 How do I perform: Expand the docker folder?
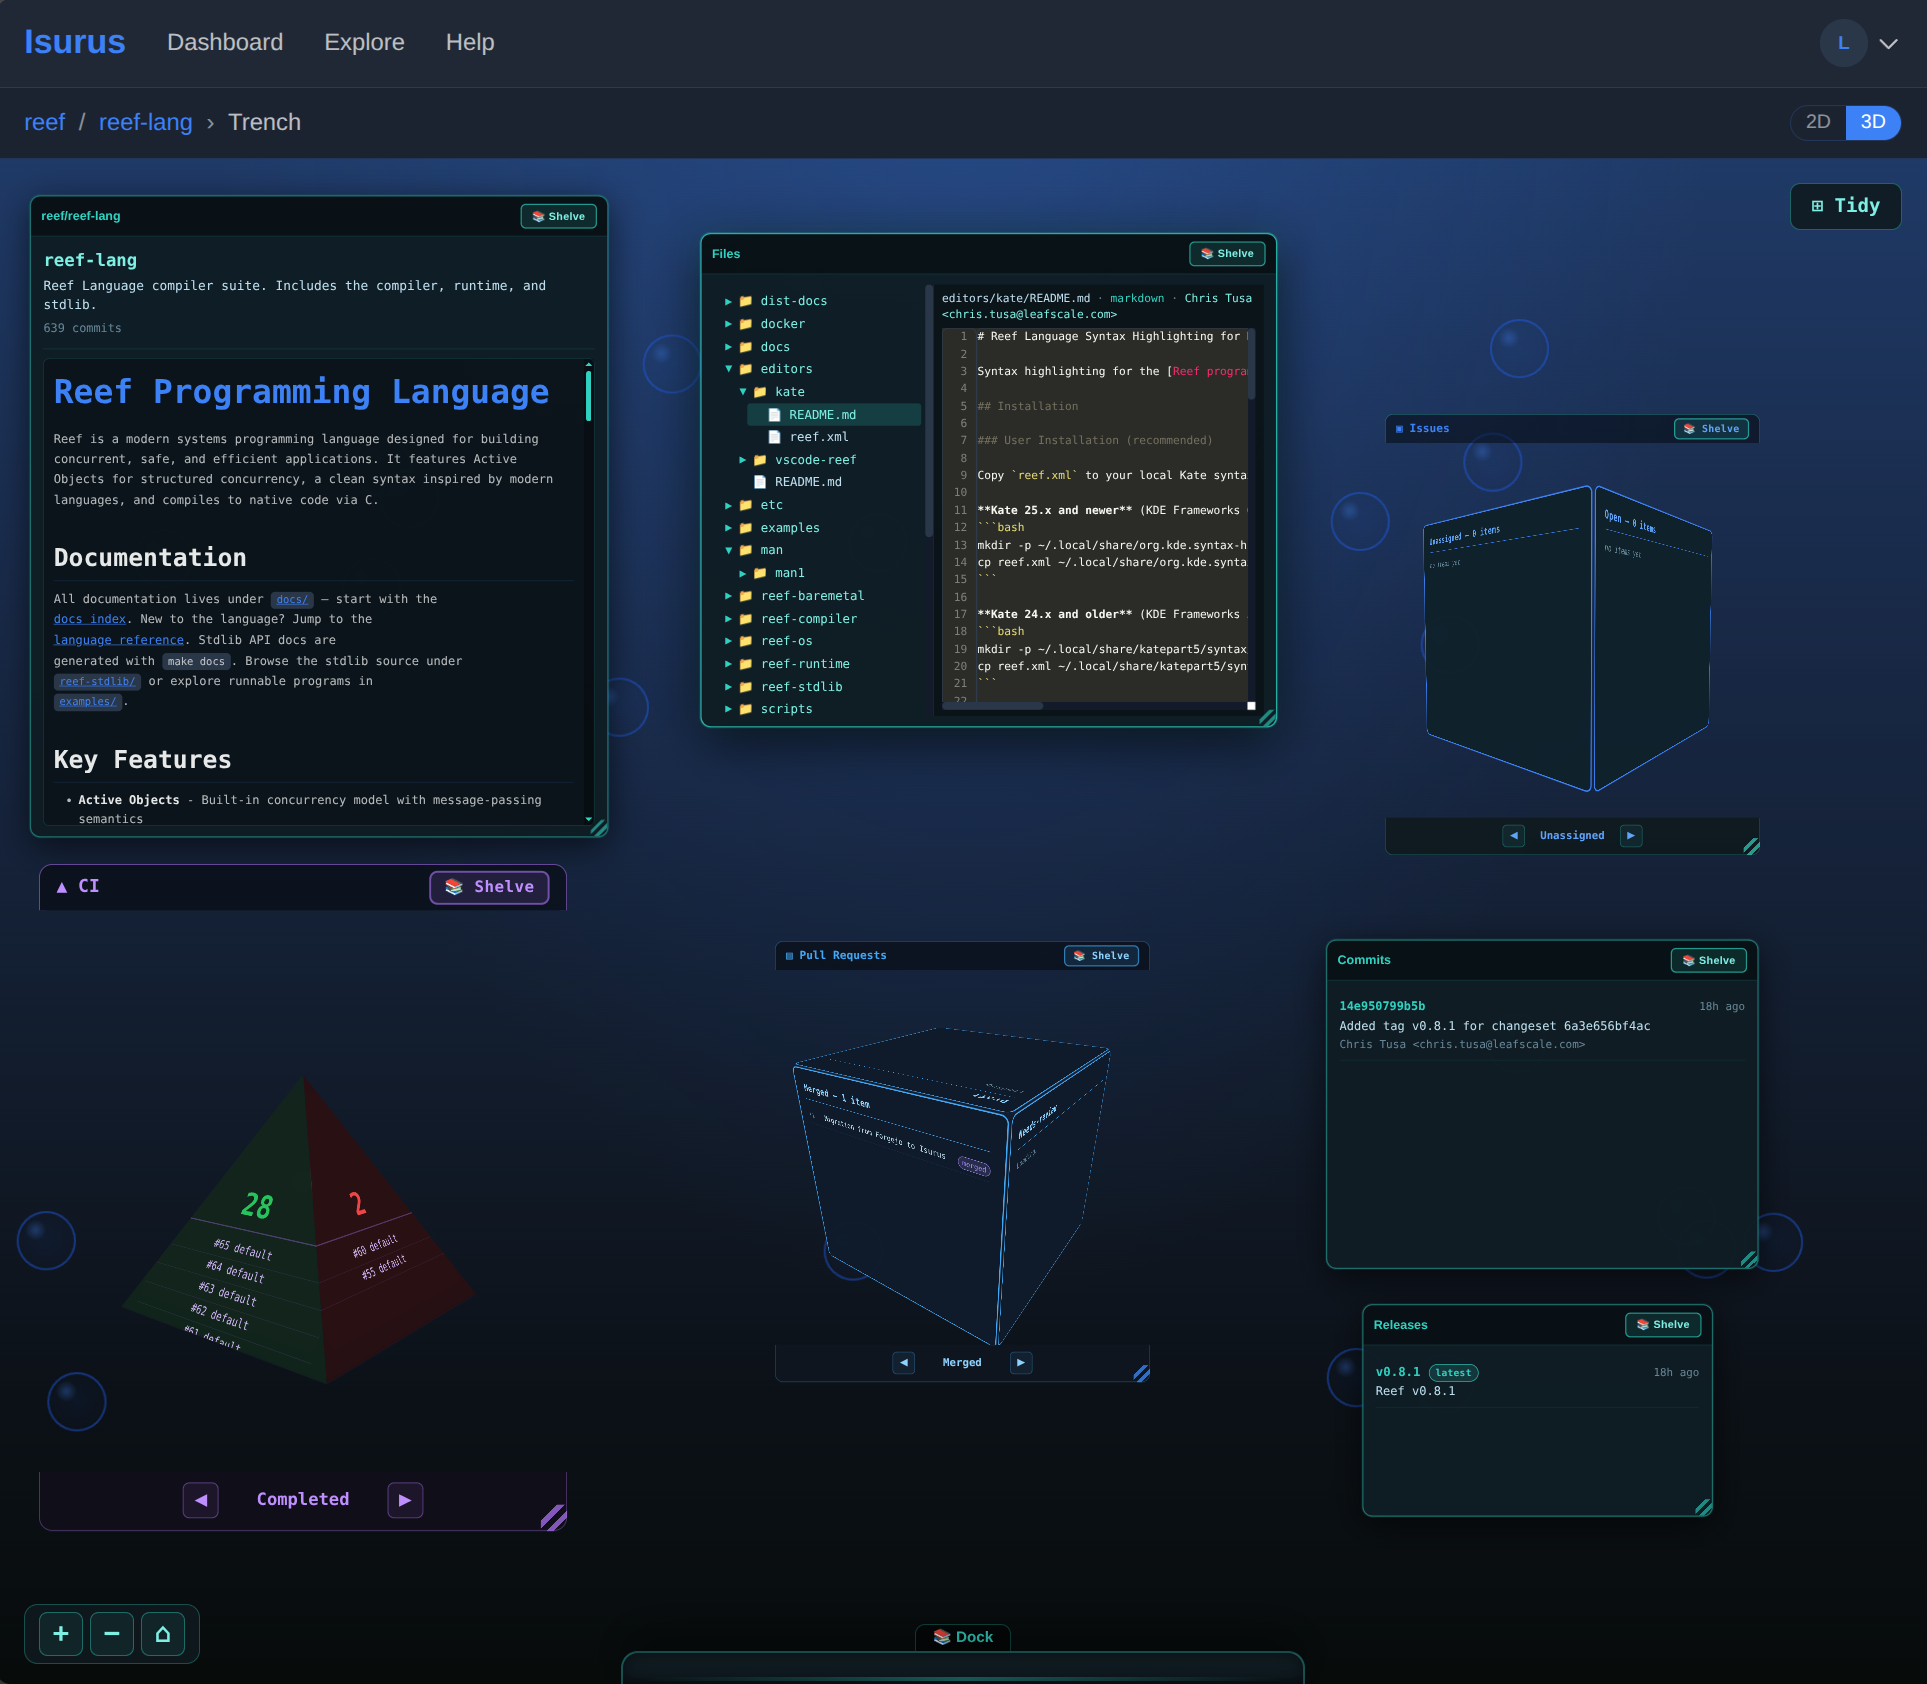[x=728, y=324]
